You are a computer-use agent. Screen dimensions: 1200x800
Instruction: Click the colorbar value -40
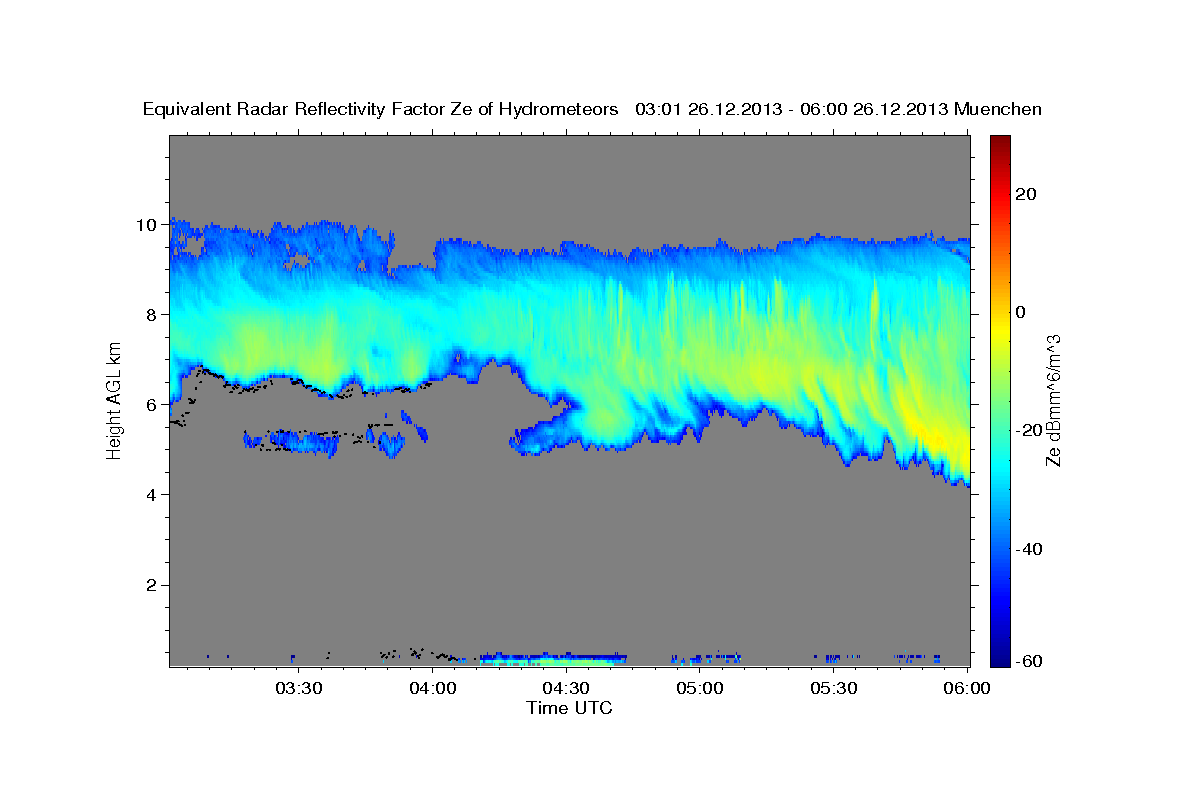(x=1027, y=549)
